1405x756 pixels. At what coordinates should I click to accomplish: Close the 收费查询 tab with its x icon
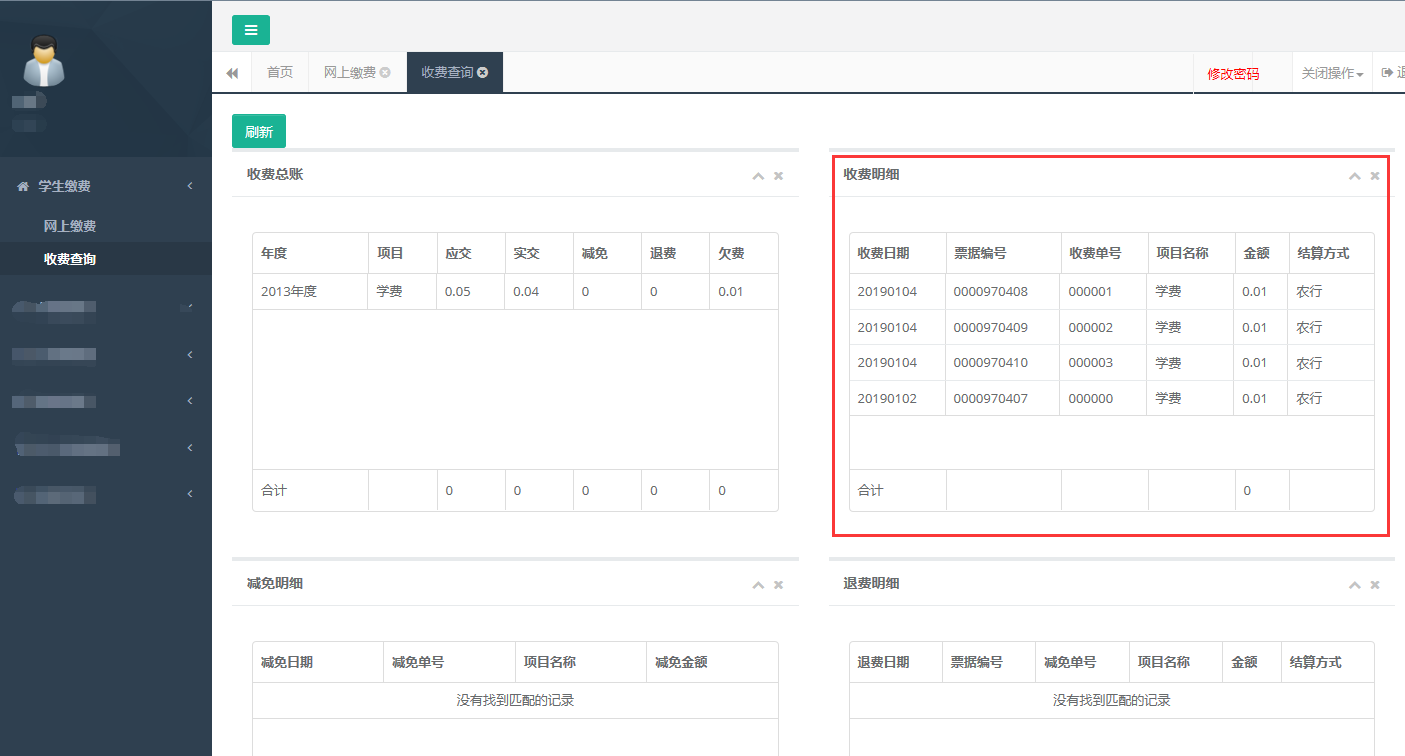tap(483, 73)
